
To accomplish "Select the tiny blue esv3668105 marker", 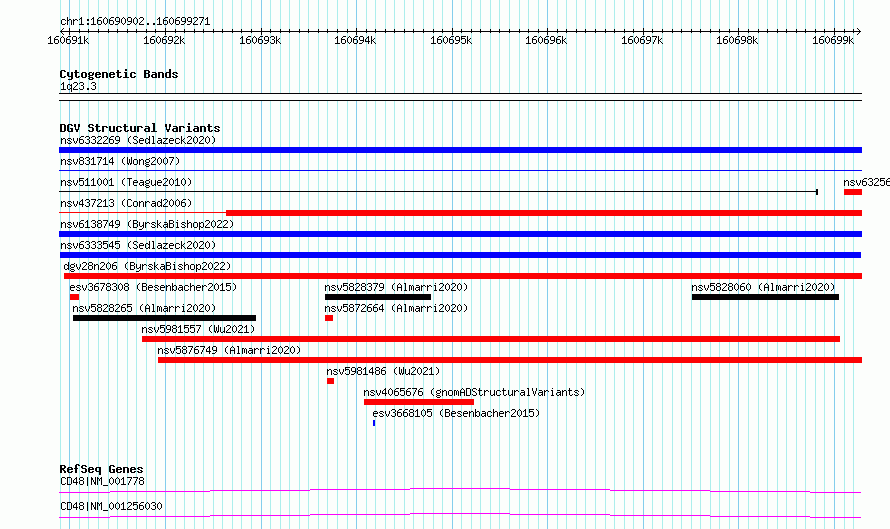I will coord(374,423).
